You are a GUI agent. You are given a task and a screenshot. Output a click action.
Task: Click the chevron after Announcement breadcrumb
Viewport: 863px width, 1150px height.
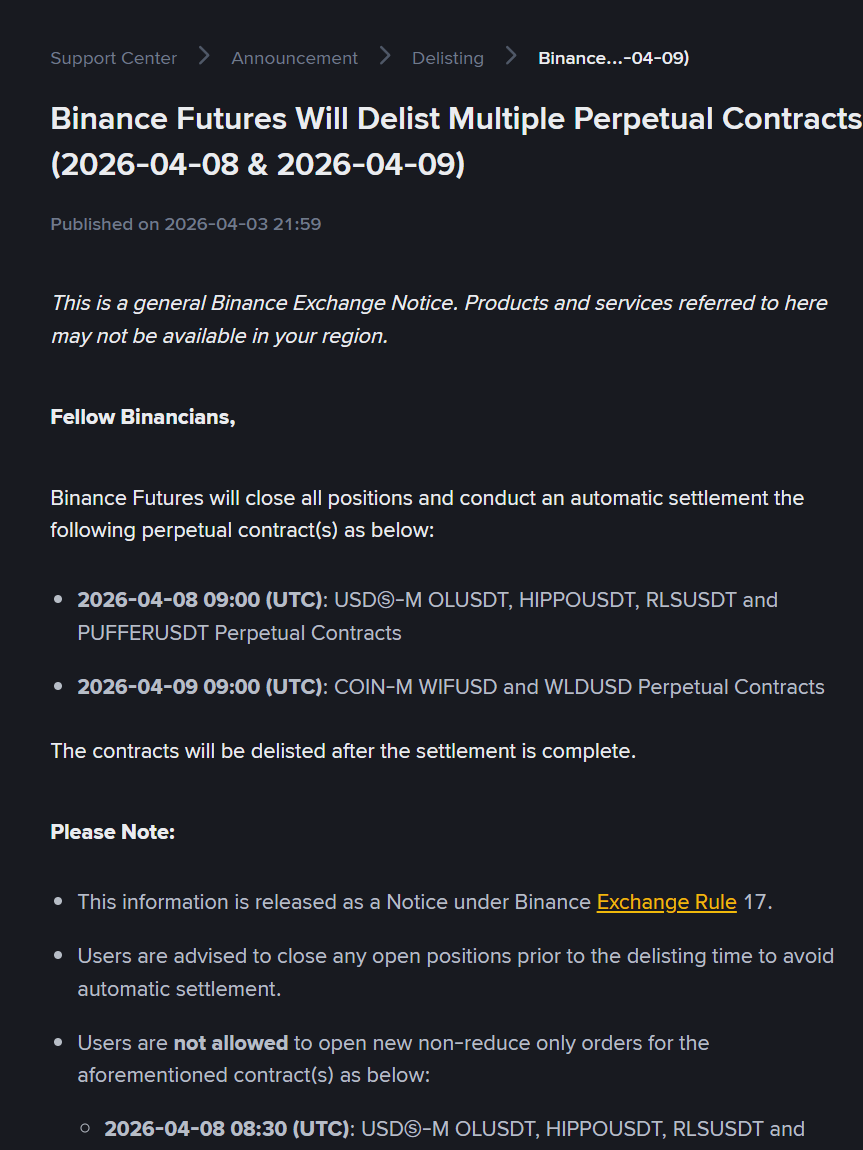point(385,56)
